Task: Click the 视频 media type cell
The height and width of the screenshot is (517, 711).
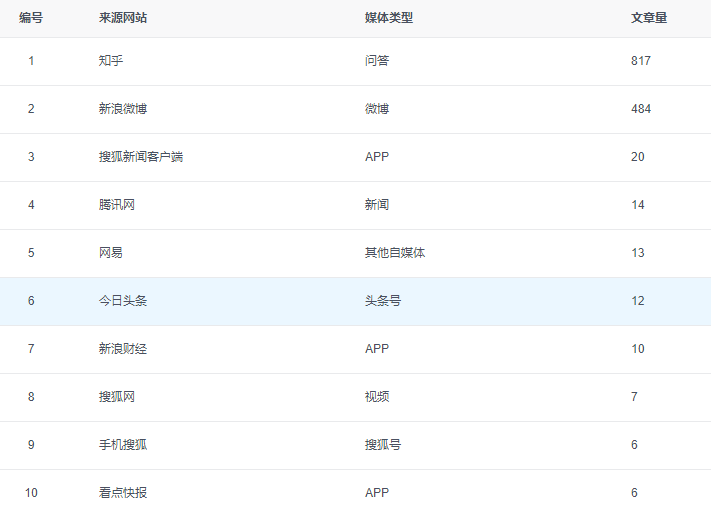Action: [377, 397]
